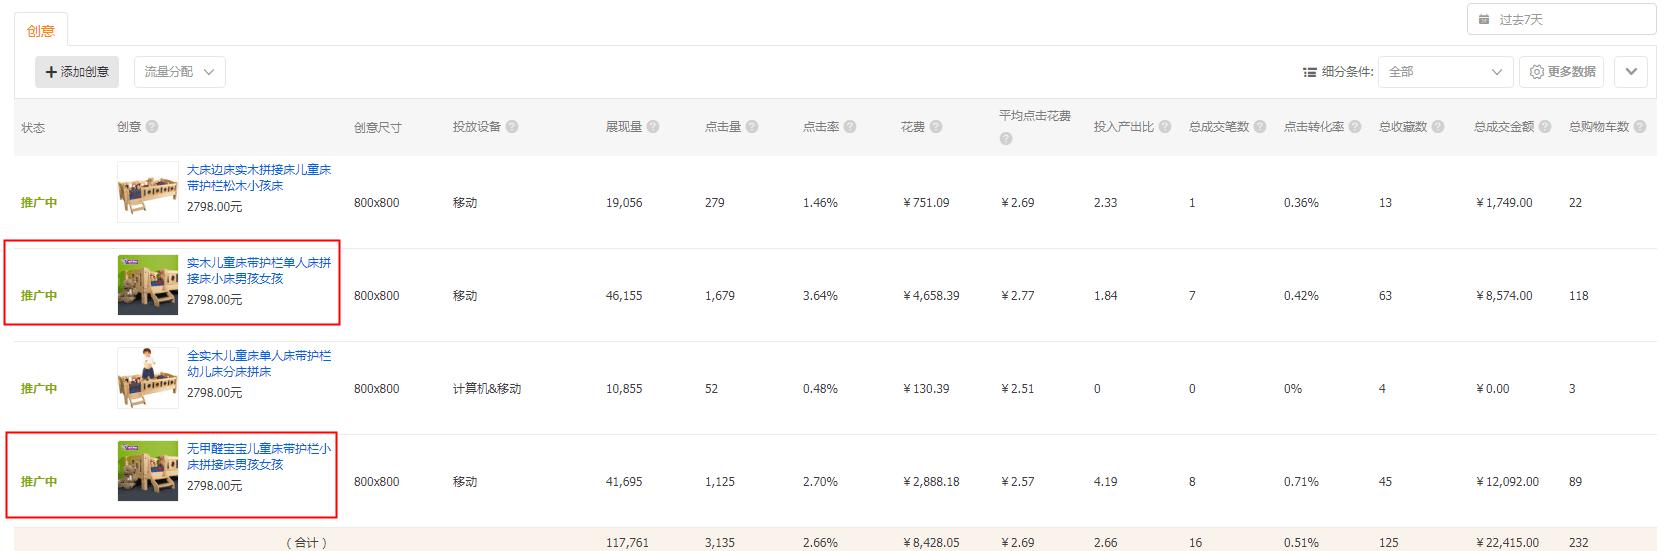This screenshot has height=551, width=1675.
Task: Click the 更多数据 button
Action: 1562,72
